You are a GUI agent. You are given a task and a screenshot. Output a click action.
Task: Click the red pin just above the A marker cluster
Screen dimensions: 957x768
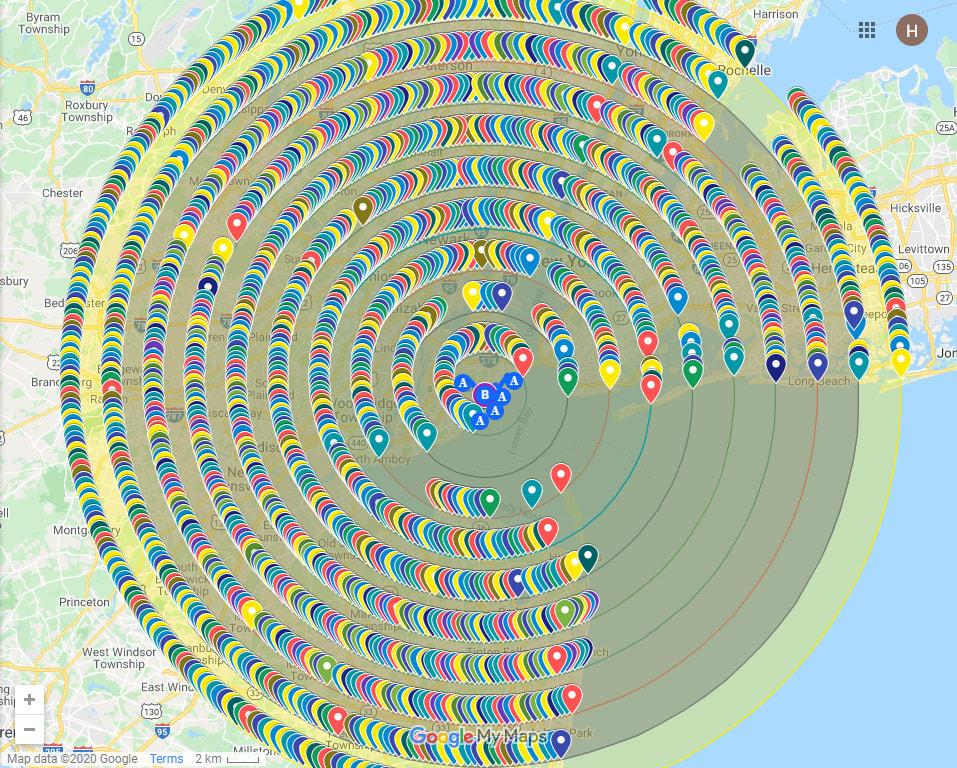click(x=525, y=357)
